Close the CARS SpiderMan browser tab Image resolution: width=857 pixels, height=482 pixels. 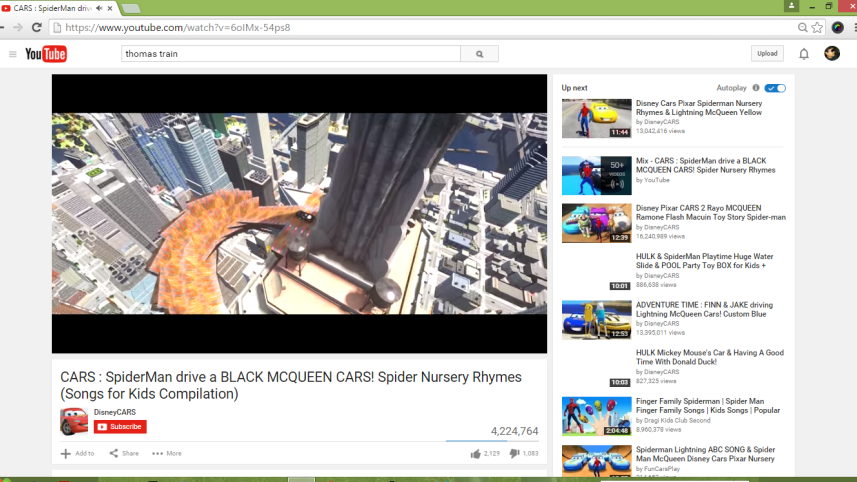[x=110, y=8]
